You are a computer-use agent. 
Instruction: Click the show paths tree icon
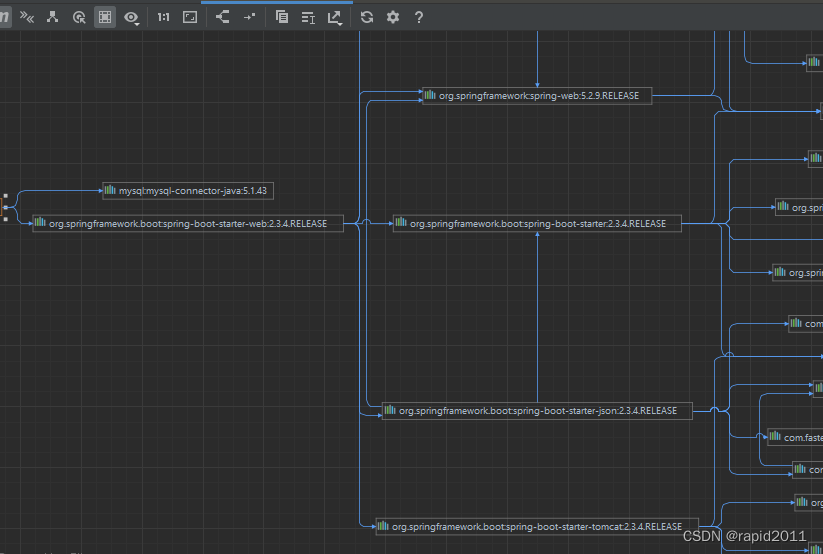coord(52,17)
